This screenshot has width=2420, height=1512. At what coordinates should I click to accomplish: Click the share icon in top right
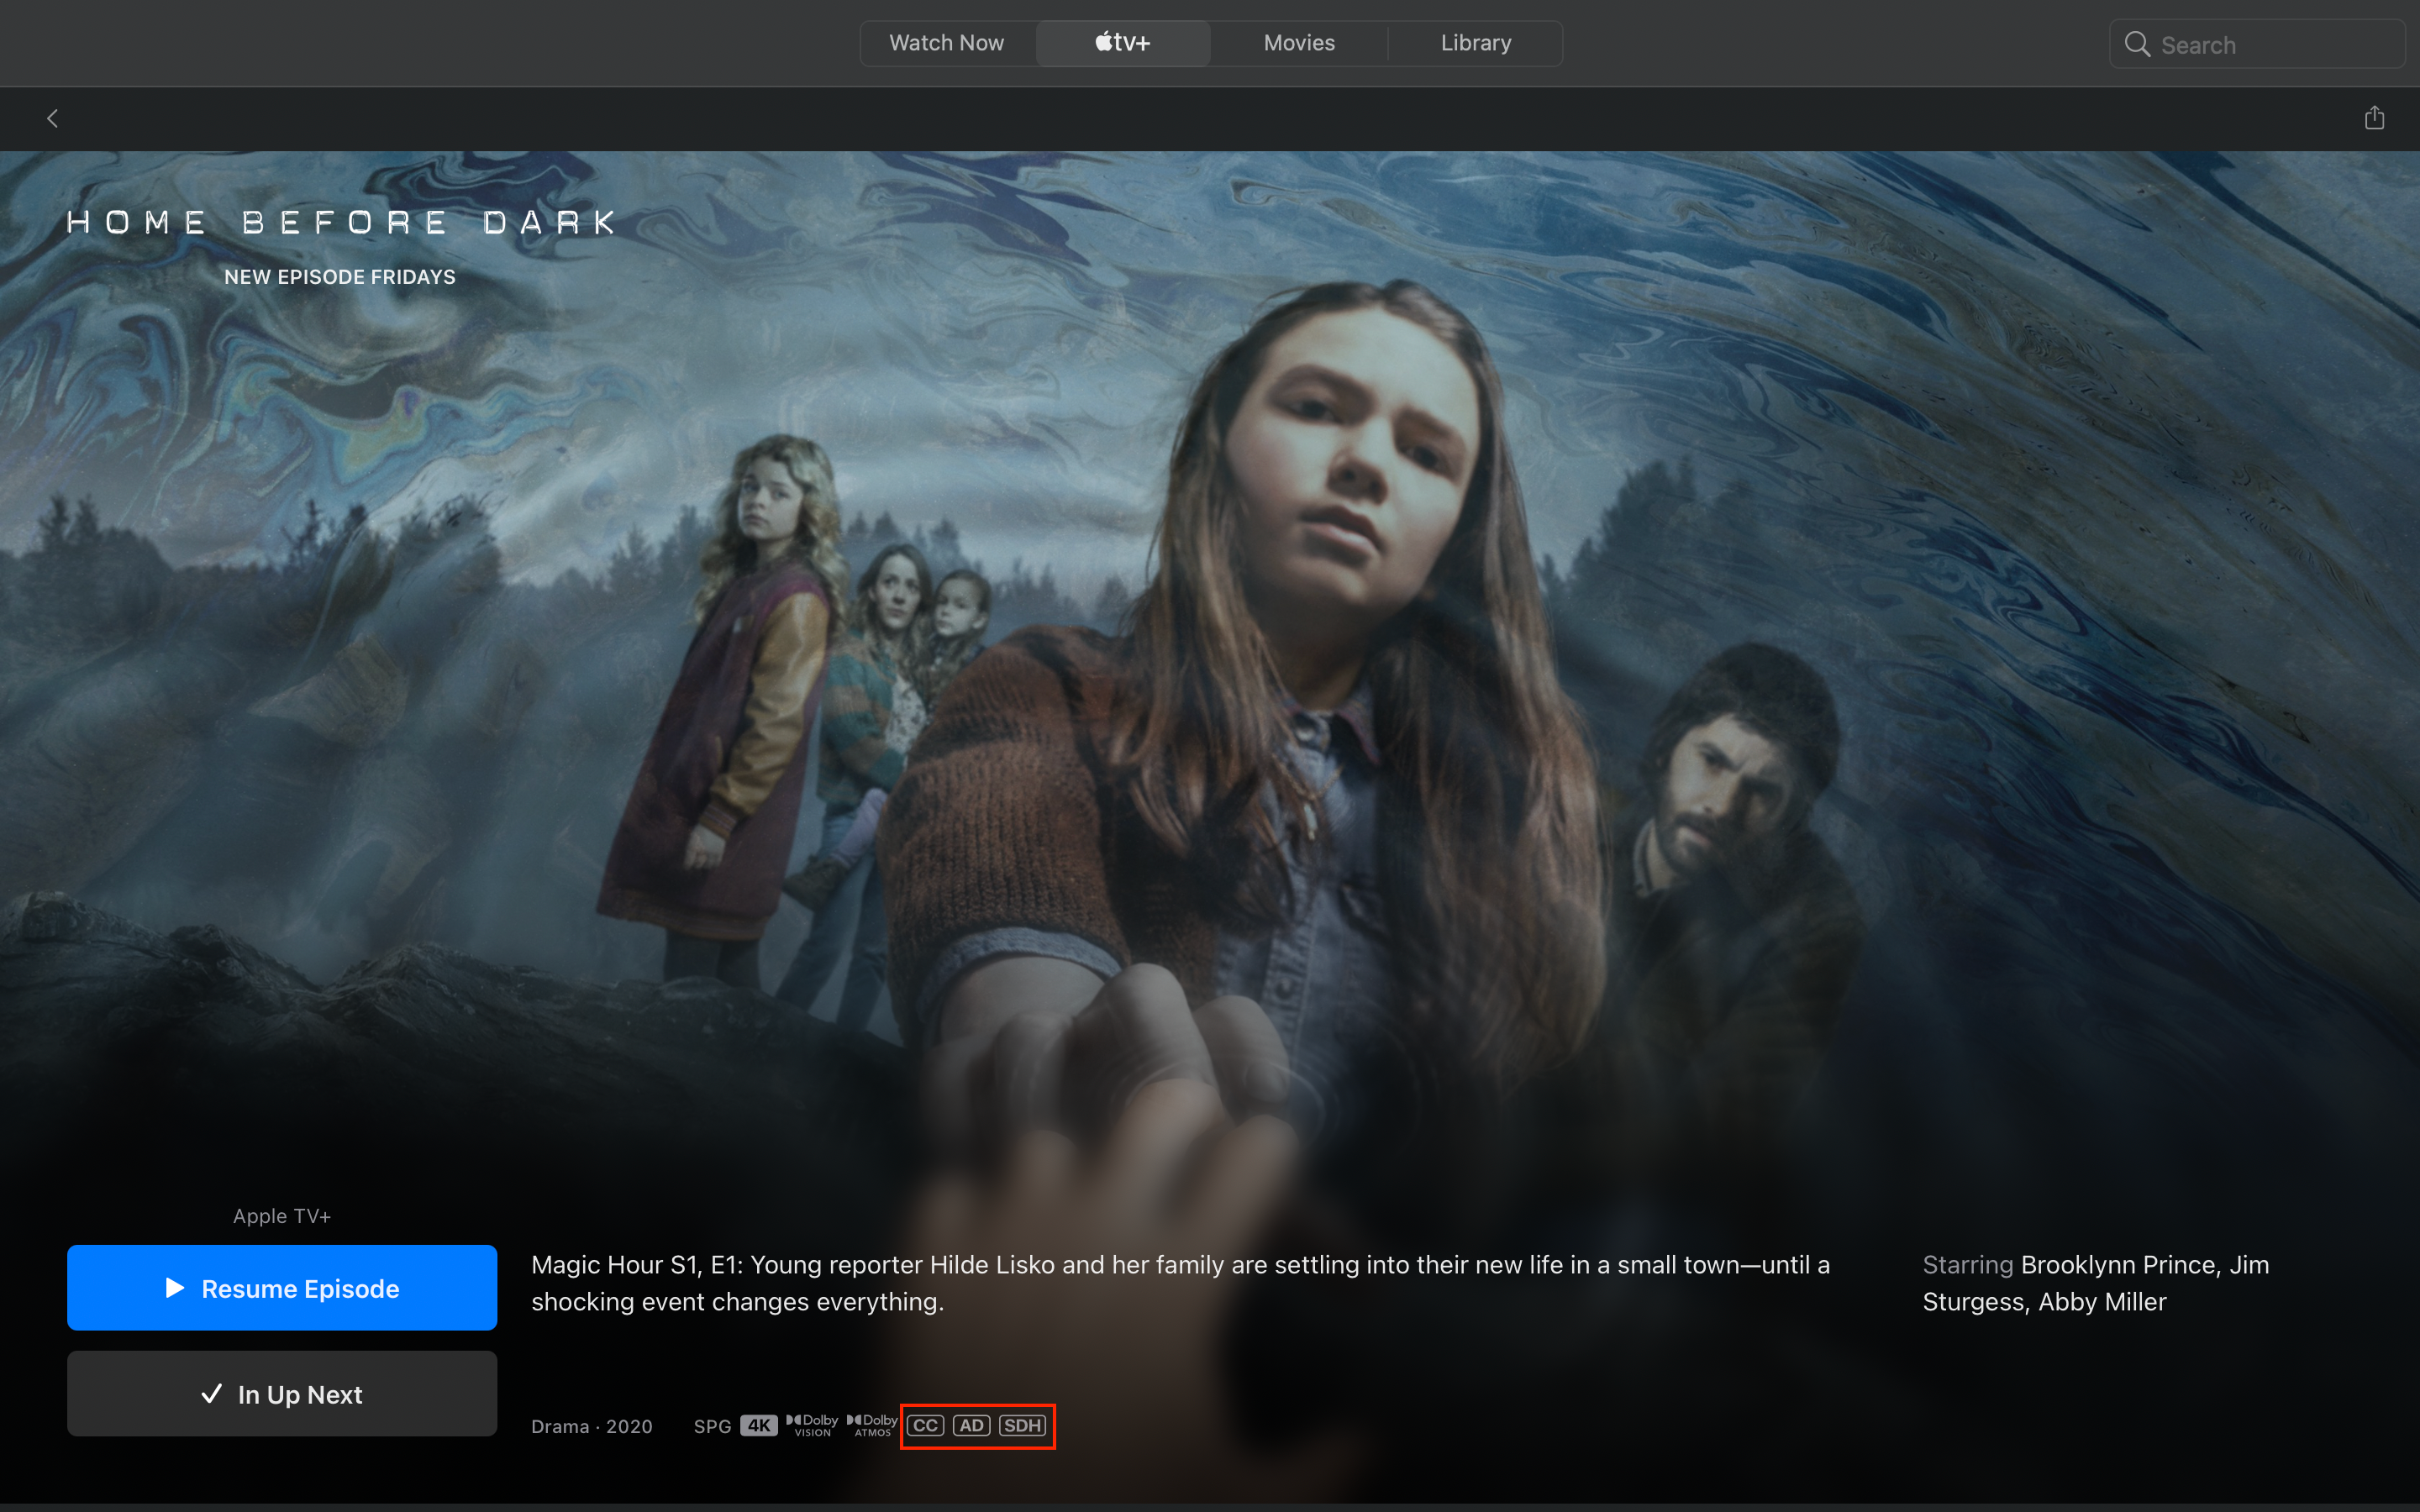pos(2373,118)
